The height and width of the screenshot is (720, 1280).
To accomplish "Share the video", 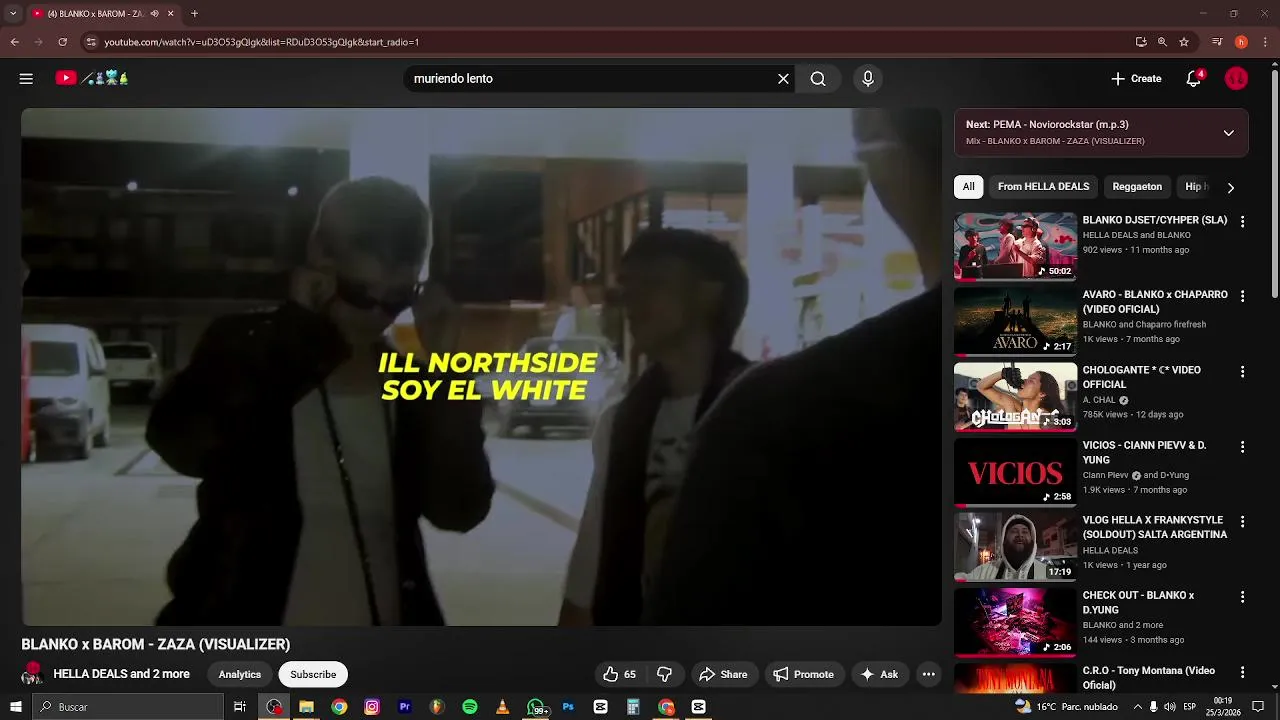I will [723, 674].
